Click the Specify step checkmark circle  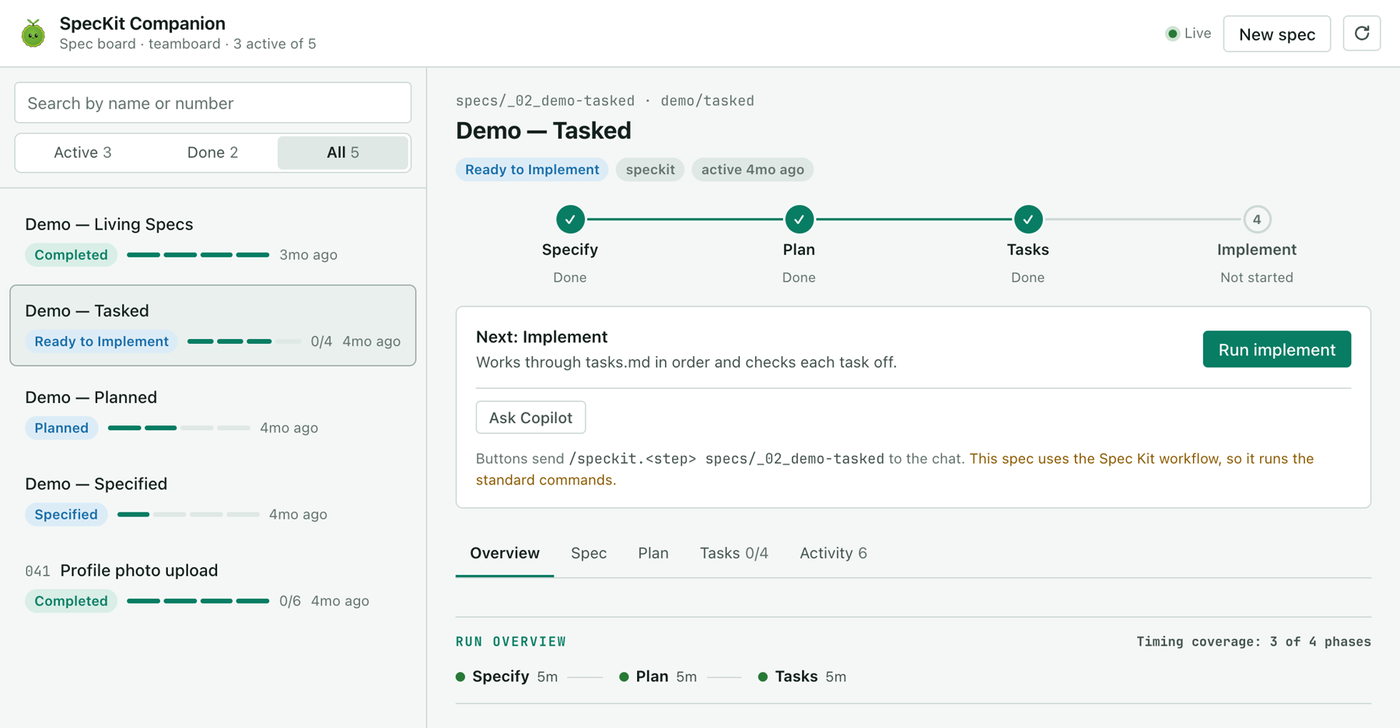coord(570,219)
